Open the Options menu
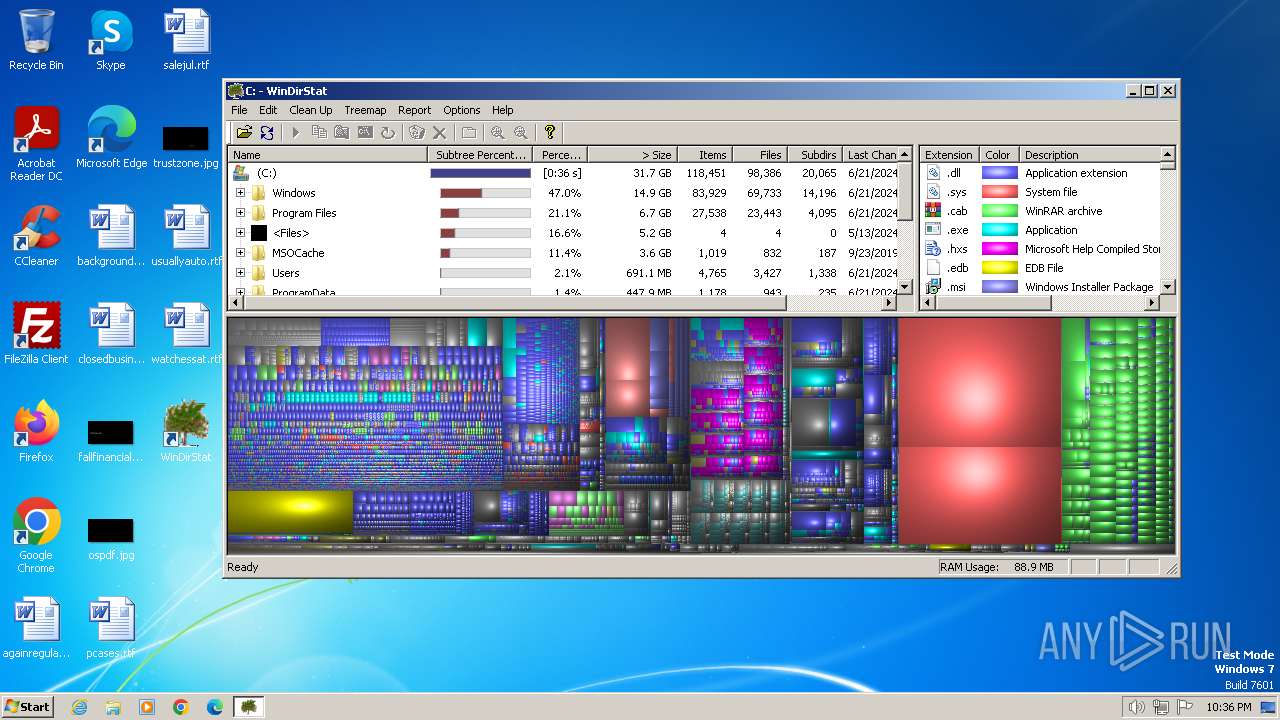Viewport: 1280px width, 720px height. tap(462, 110)
